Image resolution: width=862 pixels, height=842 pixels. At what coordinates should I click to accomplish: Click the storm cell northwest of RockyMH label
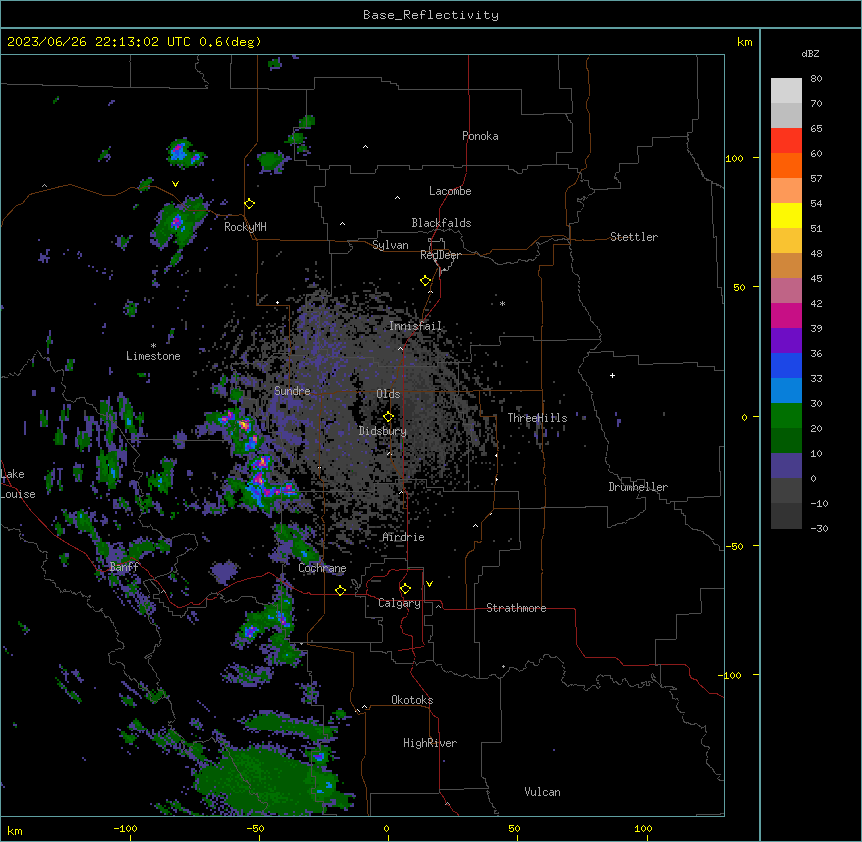point(177,223)
